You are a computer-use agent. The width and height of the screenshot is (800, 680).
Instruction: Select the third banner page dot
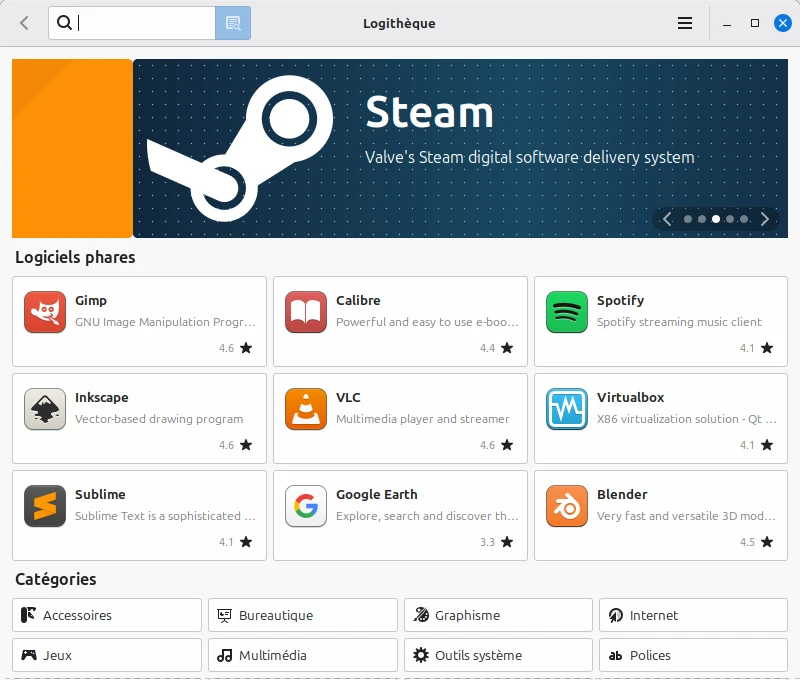point(716,219)
